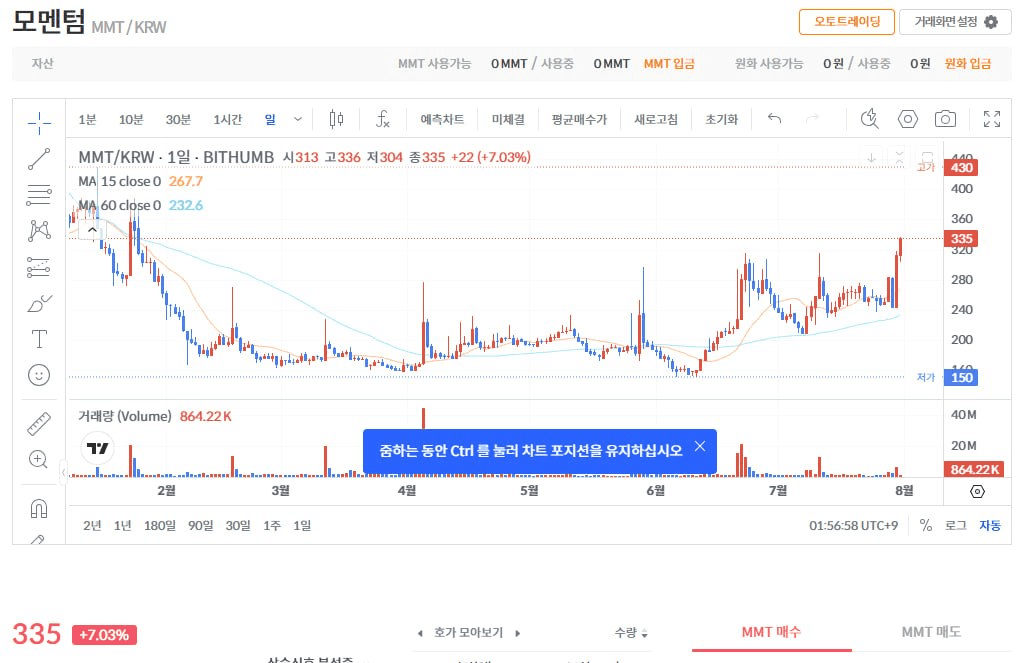Close the blue Ctrl zoom tooltip

pyautogui.click(x=700, y=446)
